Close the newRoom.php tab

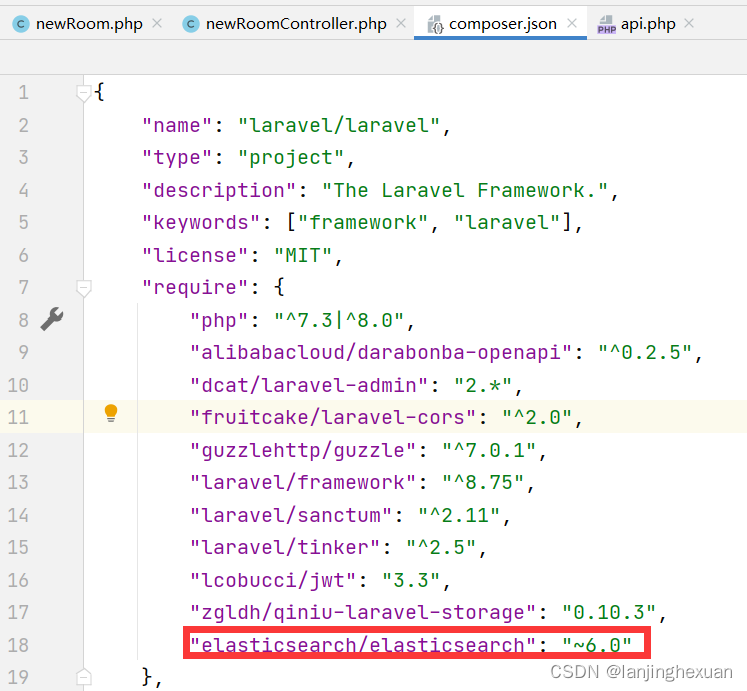(x=157, y=23)
